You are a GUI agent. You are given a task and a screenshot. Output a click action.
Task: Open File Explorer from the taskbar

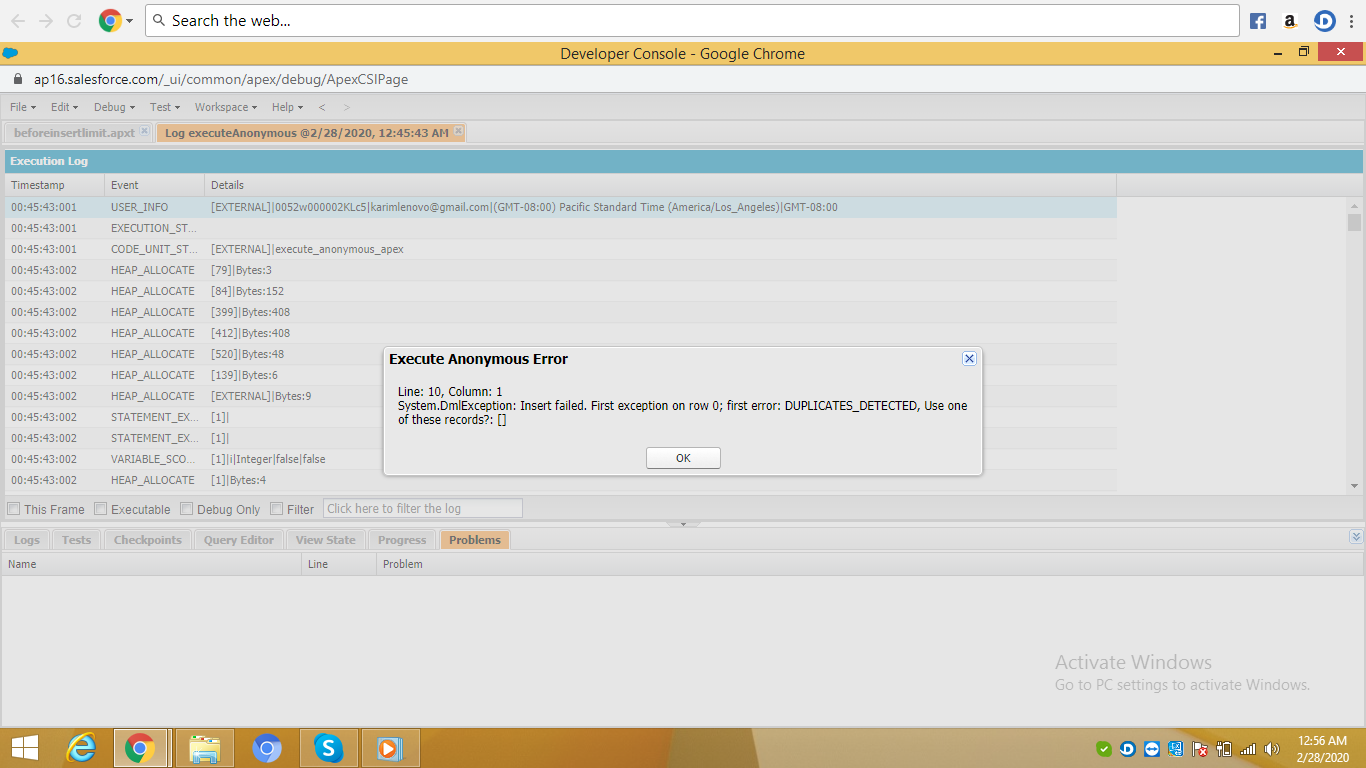coord(205,748)
